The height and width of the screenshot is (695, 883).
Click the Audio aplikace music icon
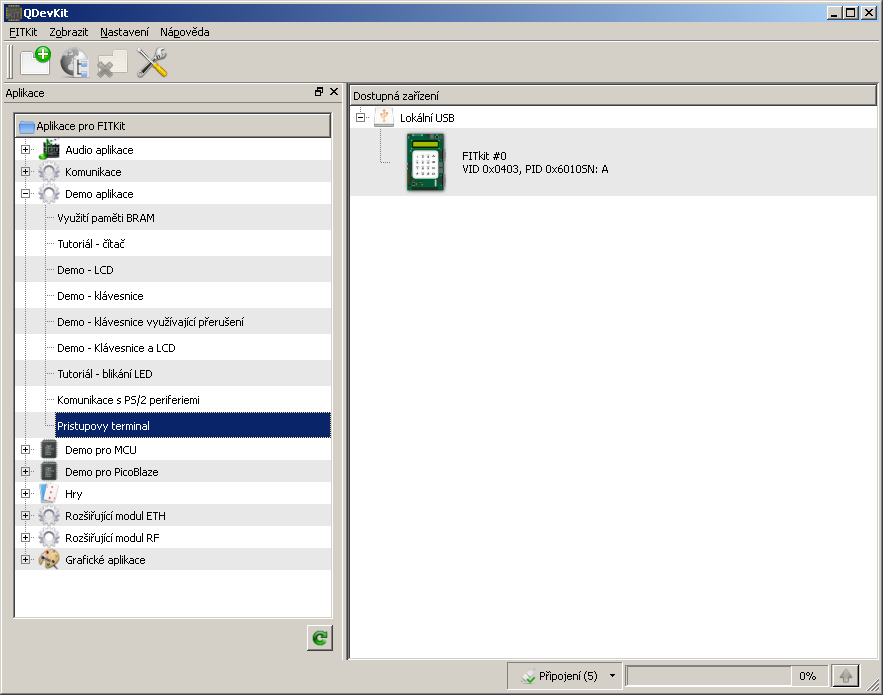[49, 150]
